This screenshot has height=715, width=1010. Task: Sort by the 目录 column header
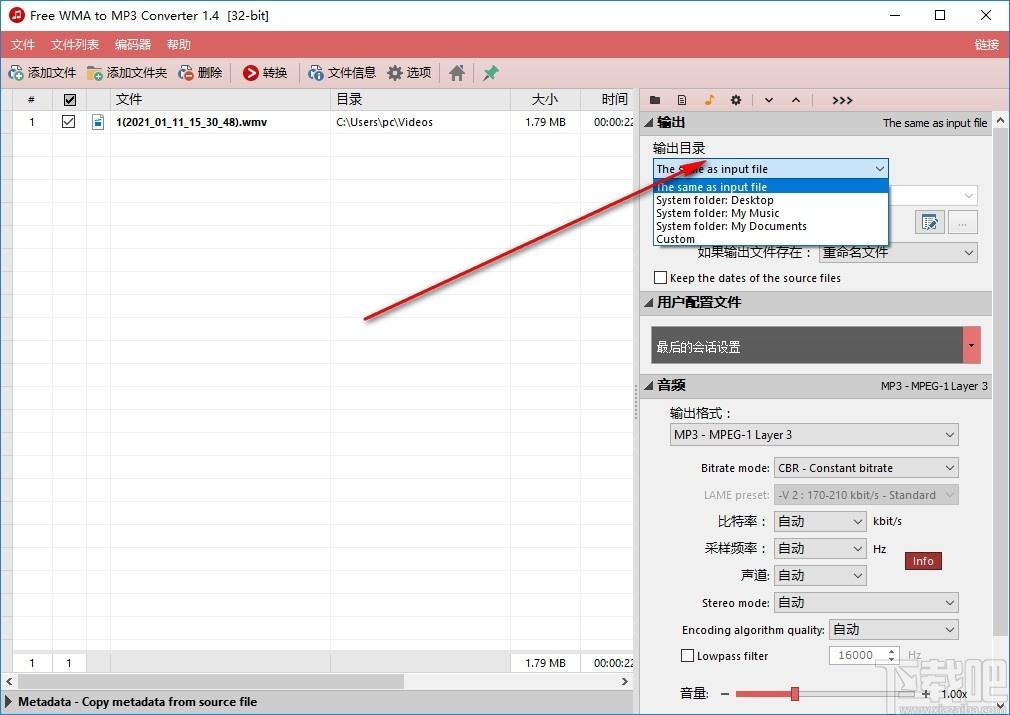coord(421,99)
